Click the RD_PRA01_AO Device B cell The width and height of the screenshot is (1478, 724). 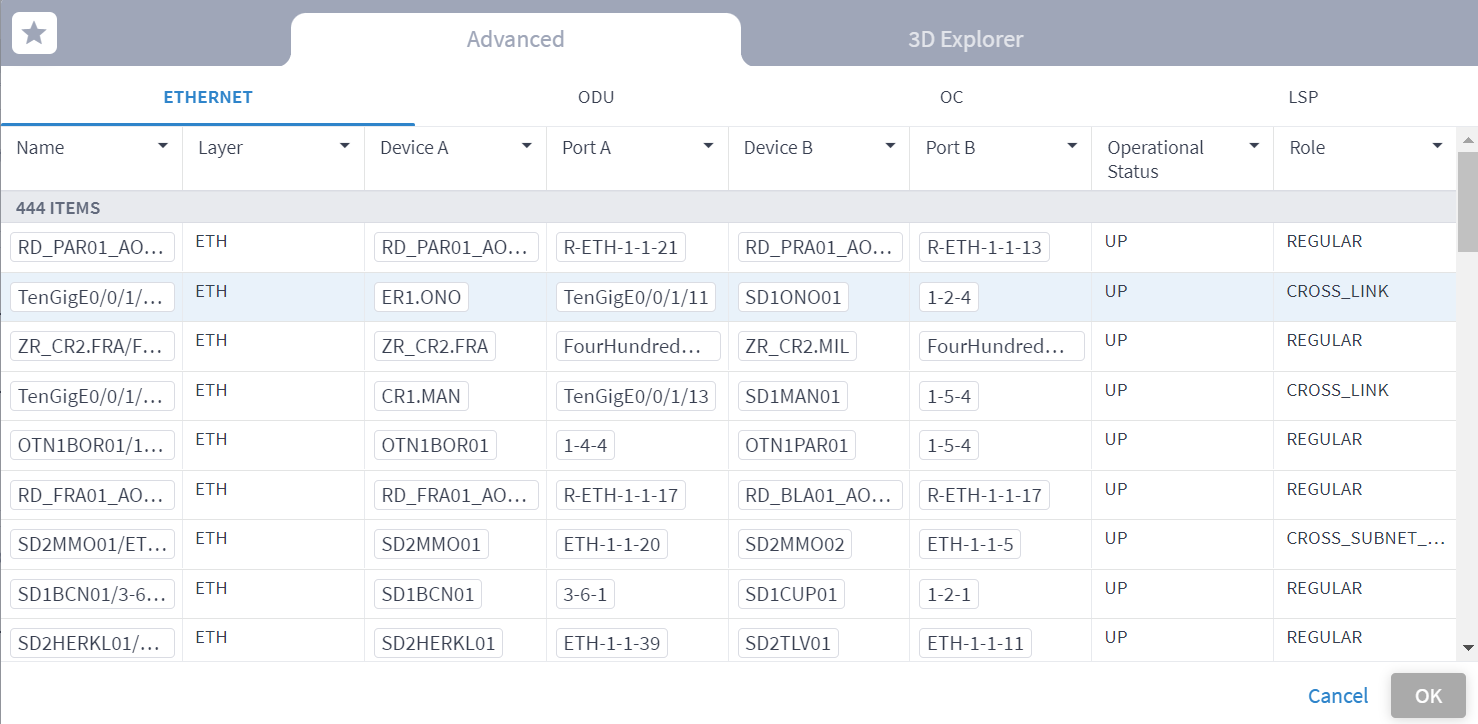coord(820,247)
